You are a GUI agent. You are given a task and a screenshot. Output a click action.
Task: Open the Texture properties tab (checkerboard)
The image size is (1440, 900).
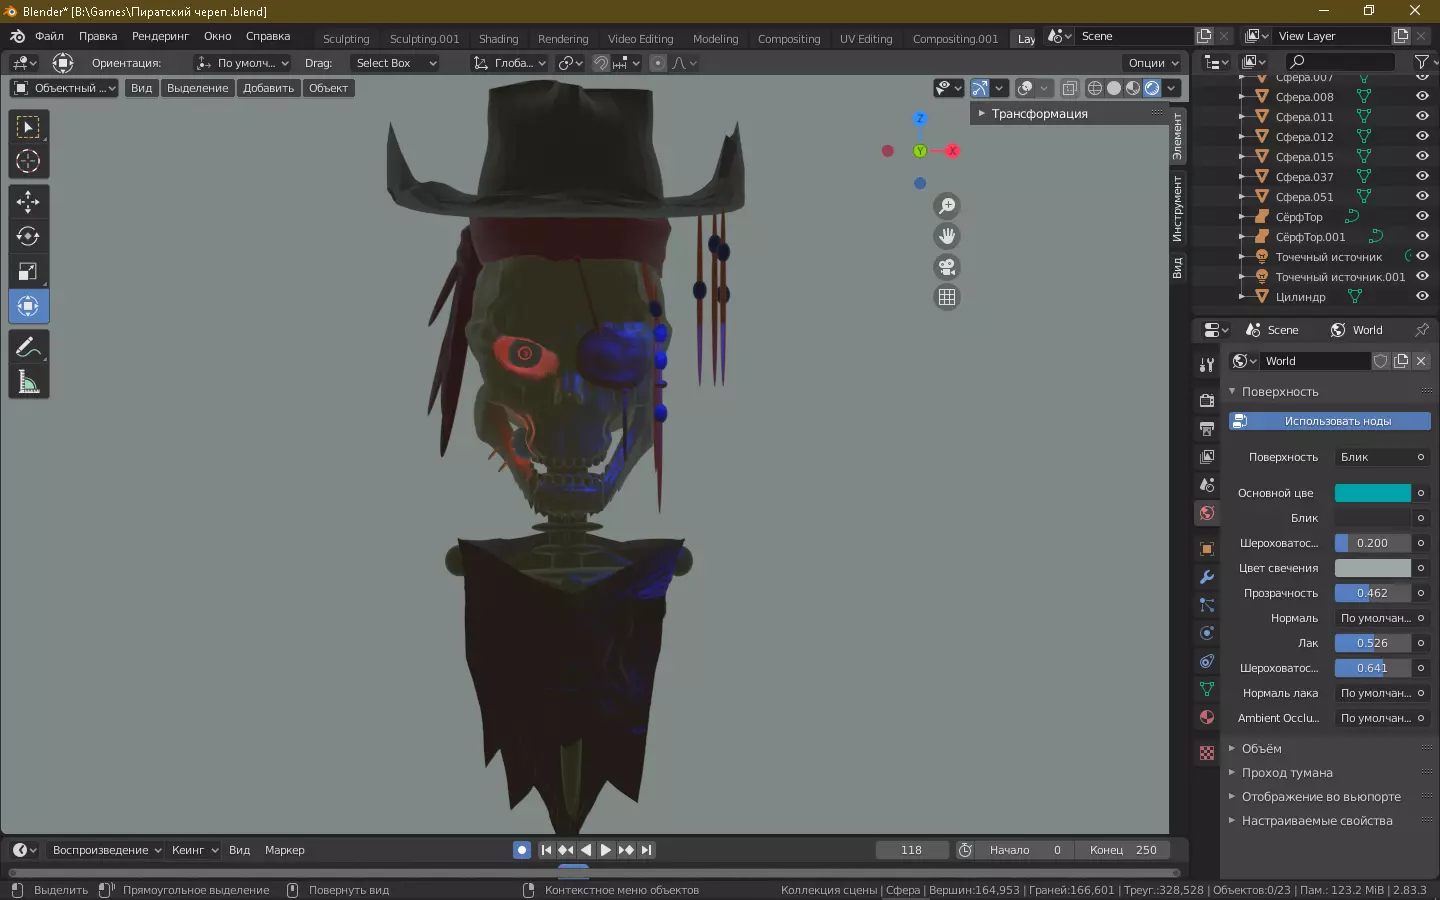click(x=1207, y=753)
